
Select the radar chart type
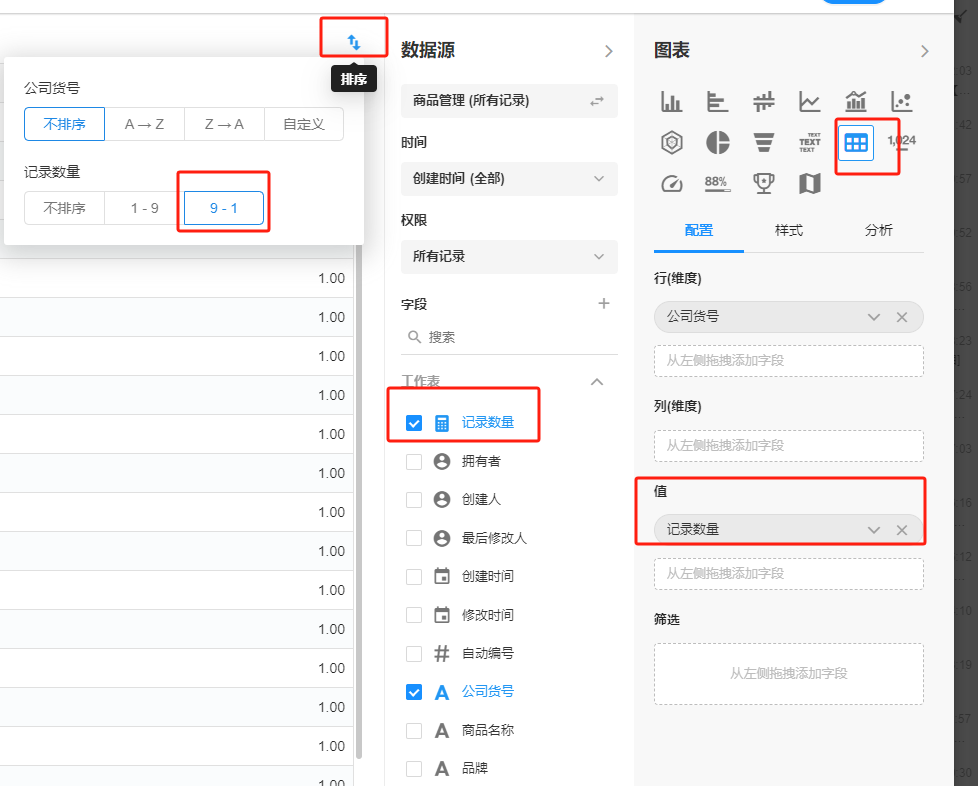coord(671,142)
